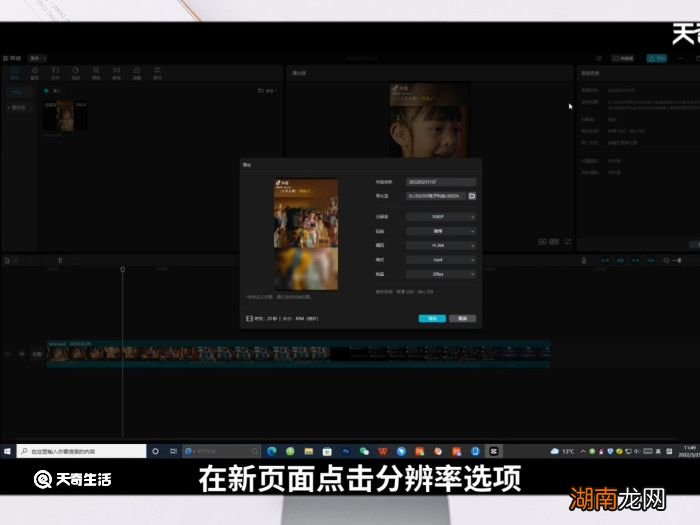700x525 pixels.
Task: Open the Audio tab with music note icon
Action: (35, 73)
